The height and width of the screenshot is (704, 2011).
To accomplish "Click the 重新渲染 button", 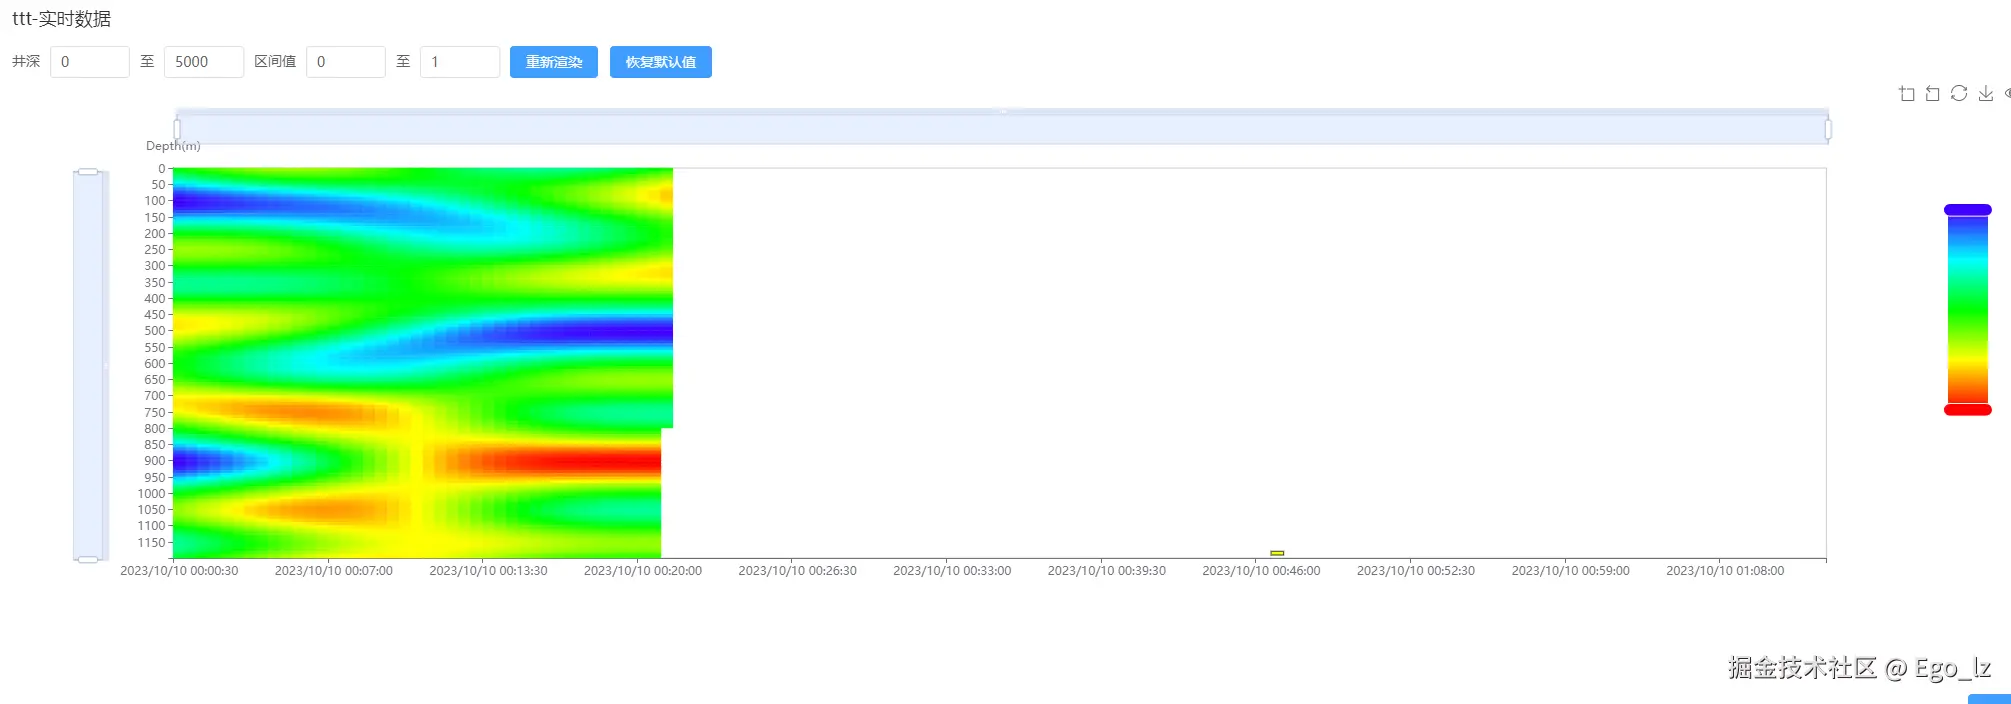I will coord(554,62).
